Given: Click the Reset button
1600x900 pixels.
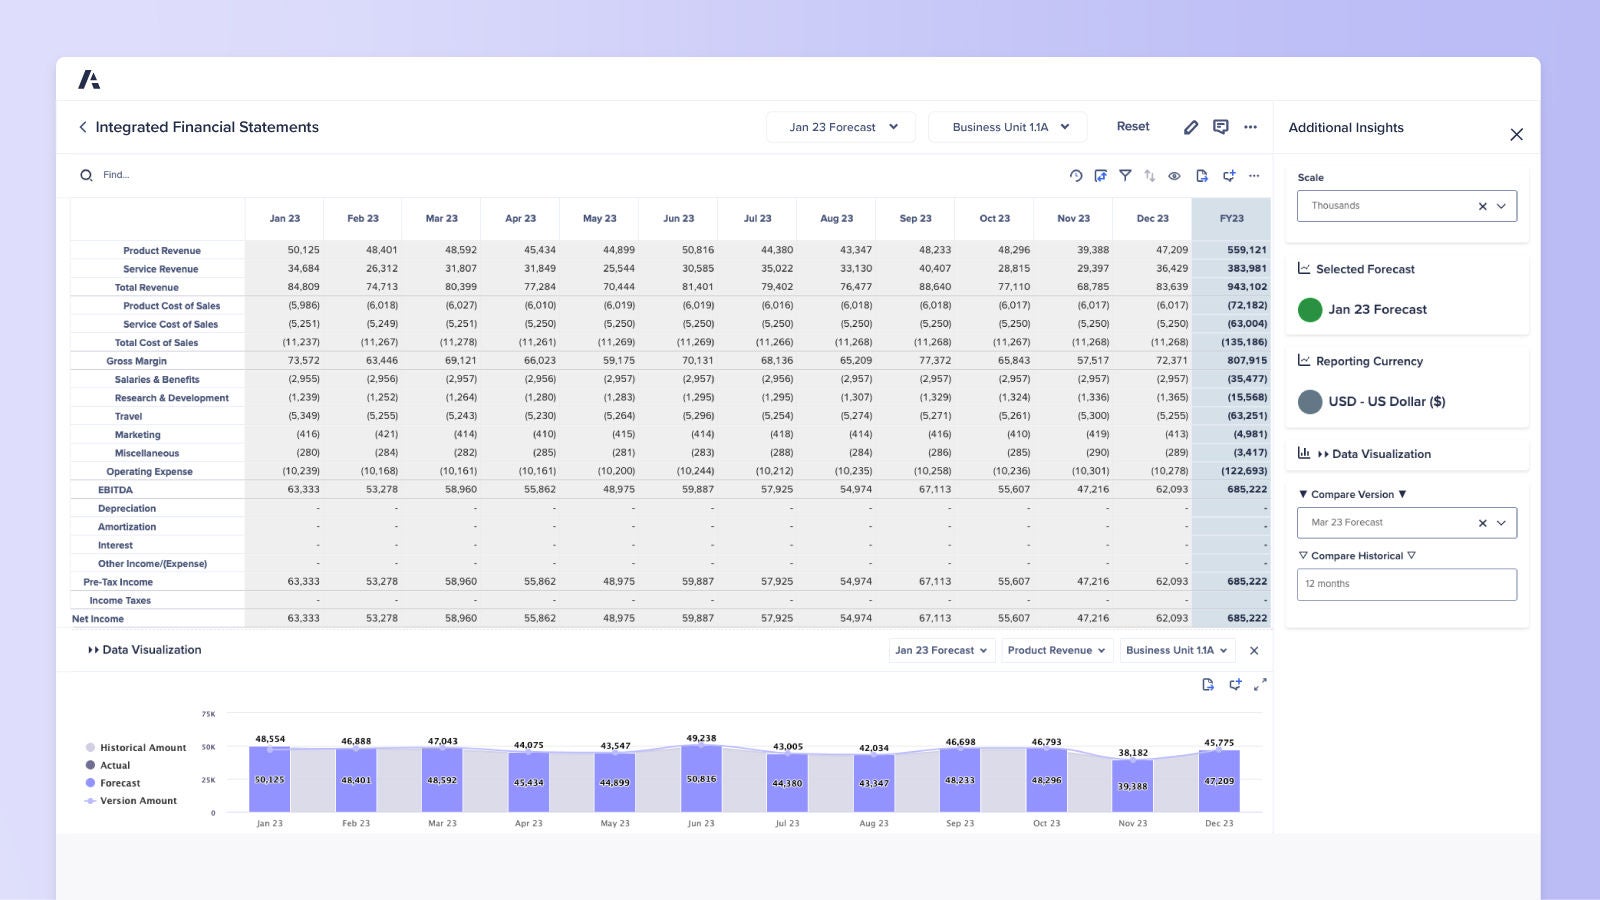Looking at the screenshot, I should pos(1133,126).
